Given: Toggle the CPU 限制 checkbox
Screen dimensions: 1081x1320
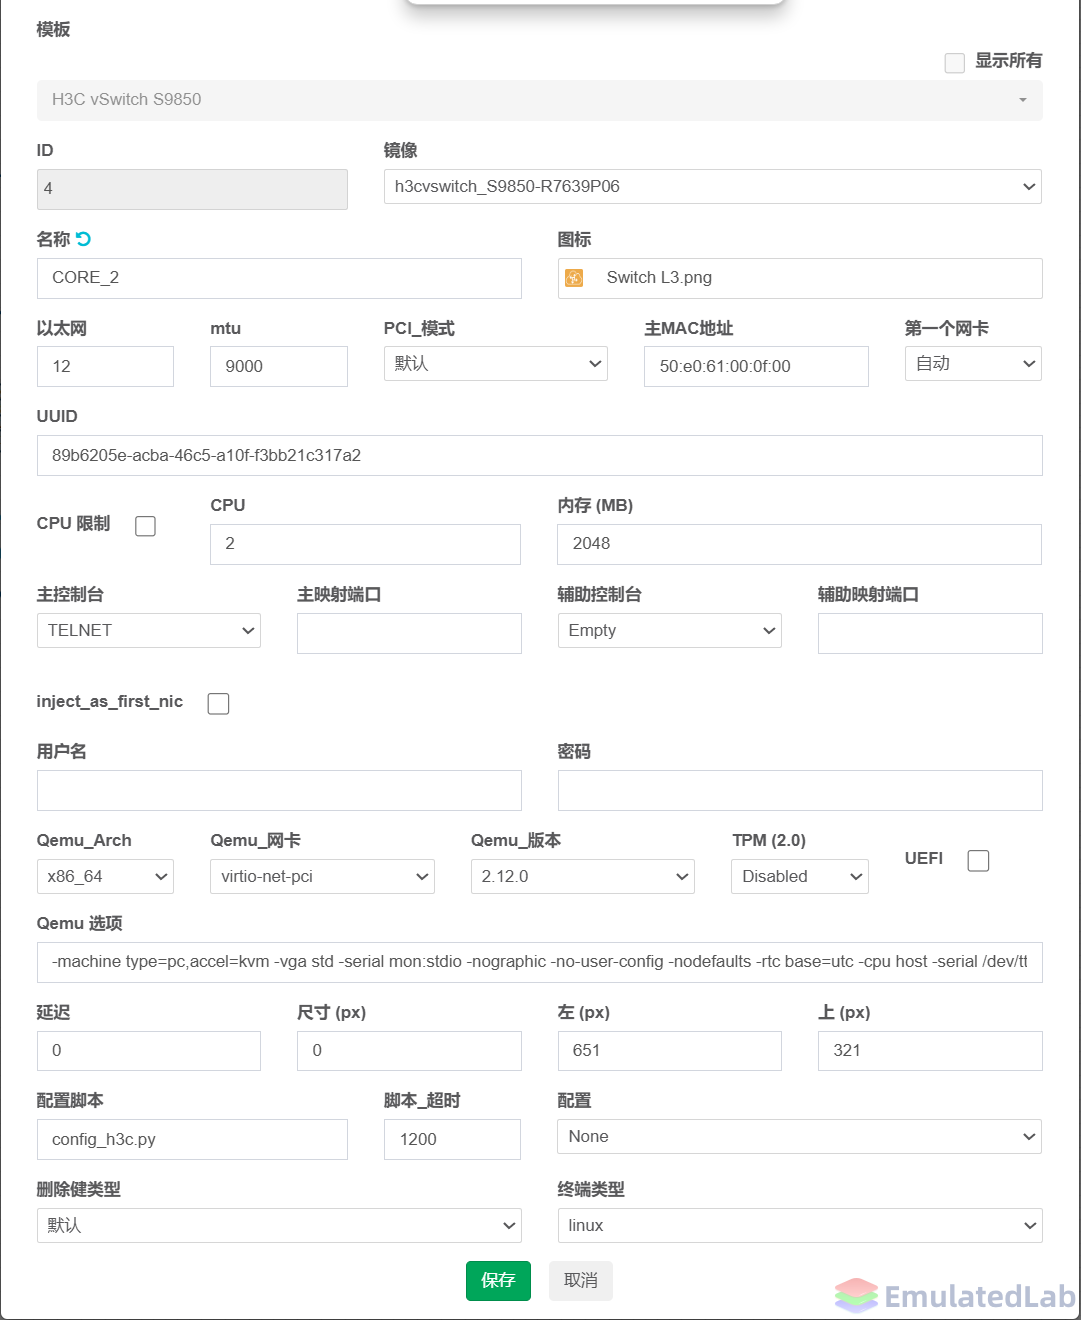Looking at the screenshot, I should click(145, 526).
